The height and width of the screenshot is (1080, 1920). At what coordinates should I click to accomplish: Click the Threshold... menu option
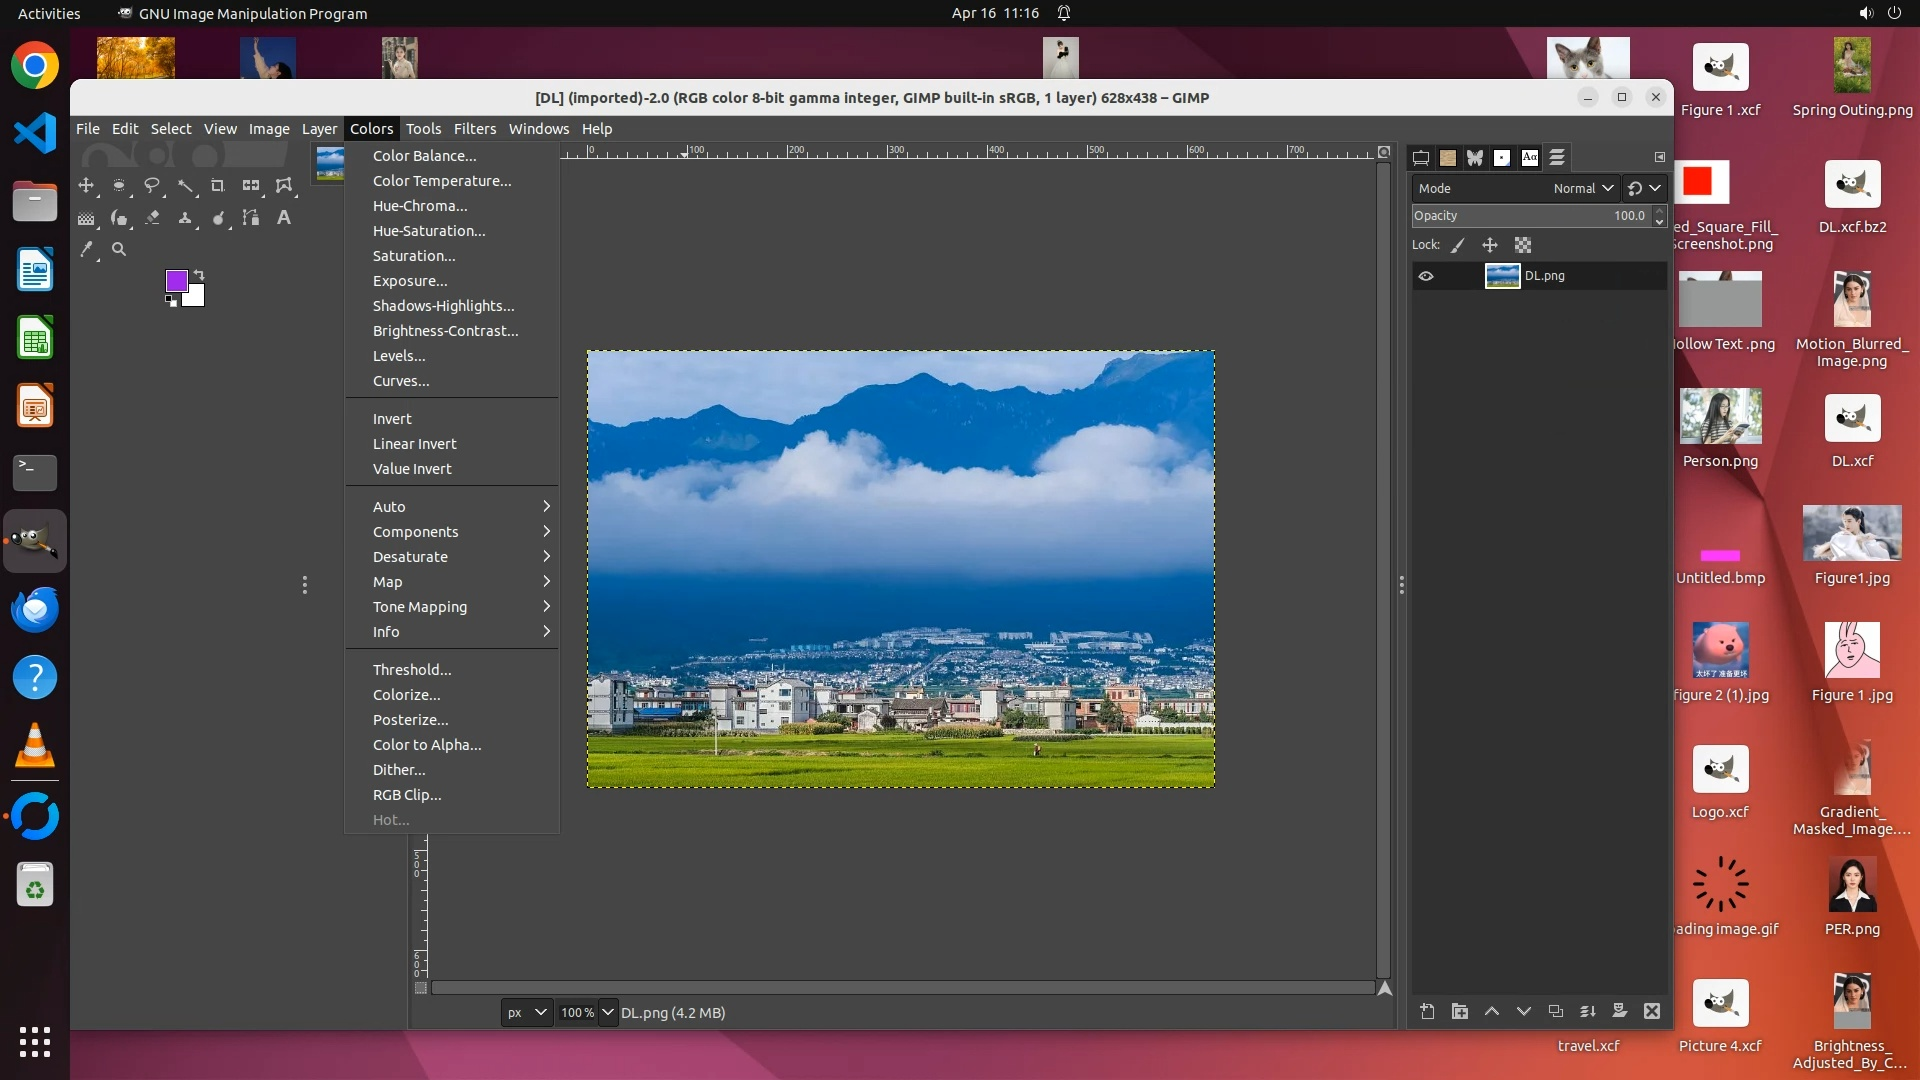click(412, 670)
